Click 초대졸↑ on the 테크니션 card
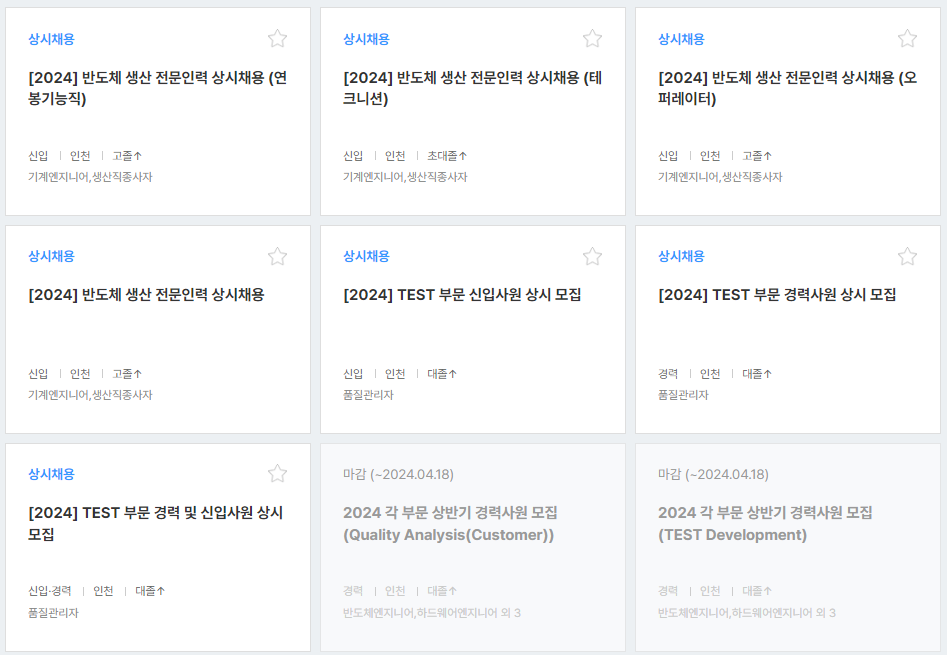This screenshot has width=947, height=655. click(x=447, y=156)
